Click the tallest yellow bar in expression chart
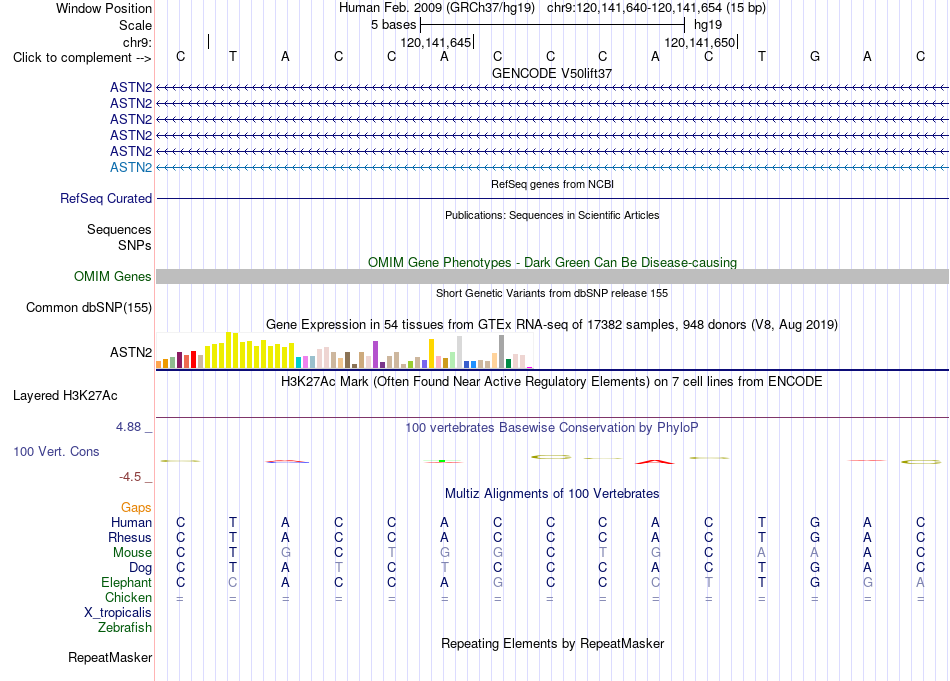Screen dimensions: 950x681 coord(228,350)
